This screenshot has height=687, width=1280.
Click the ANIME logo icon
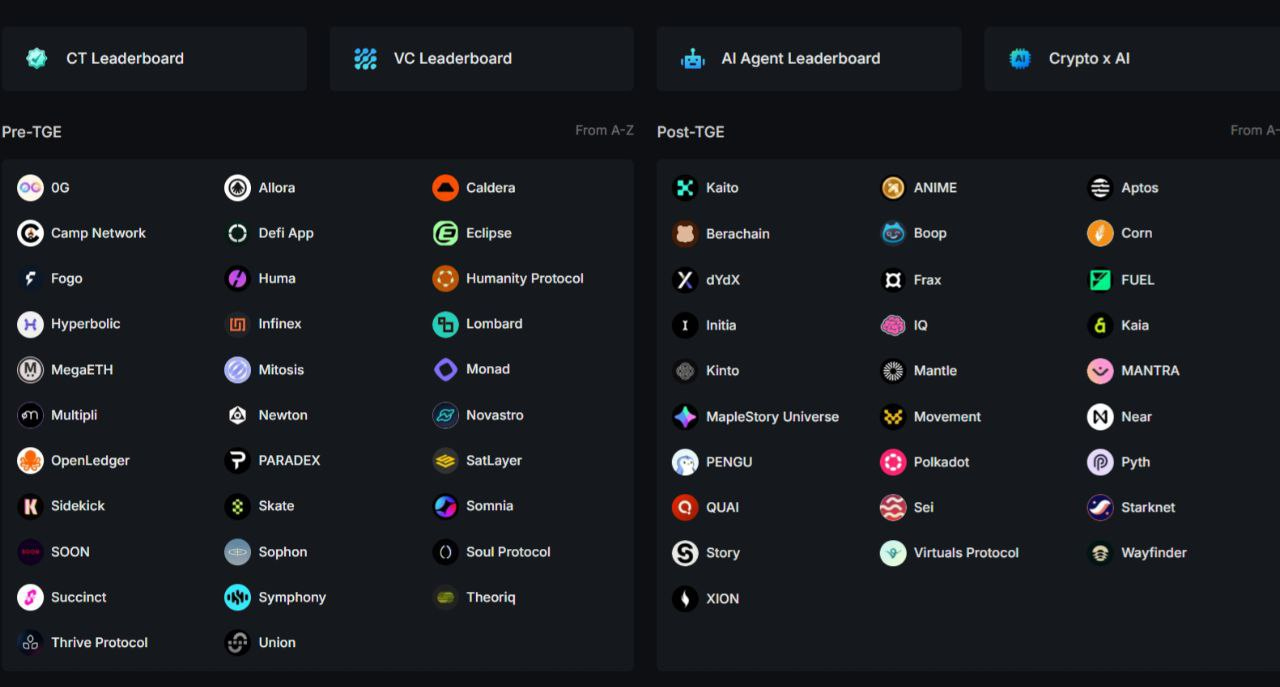(x=893, y=187)
